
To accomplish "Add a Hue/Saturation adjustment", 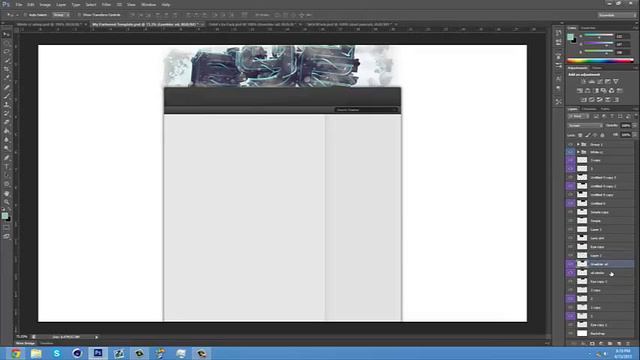I will 580,91.
